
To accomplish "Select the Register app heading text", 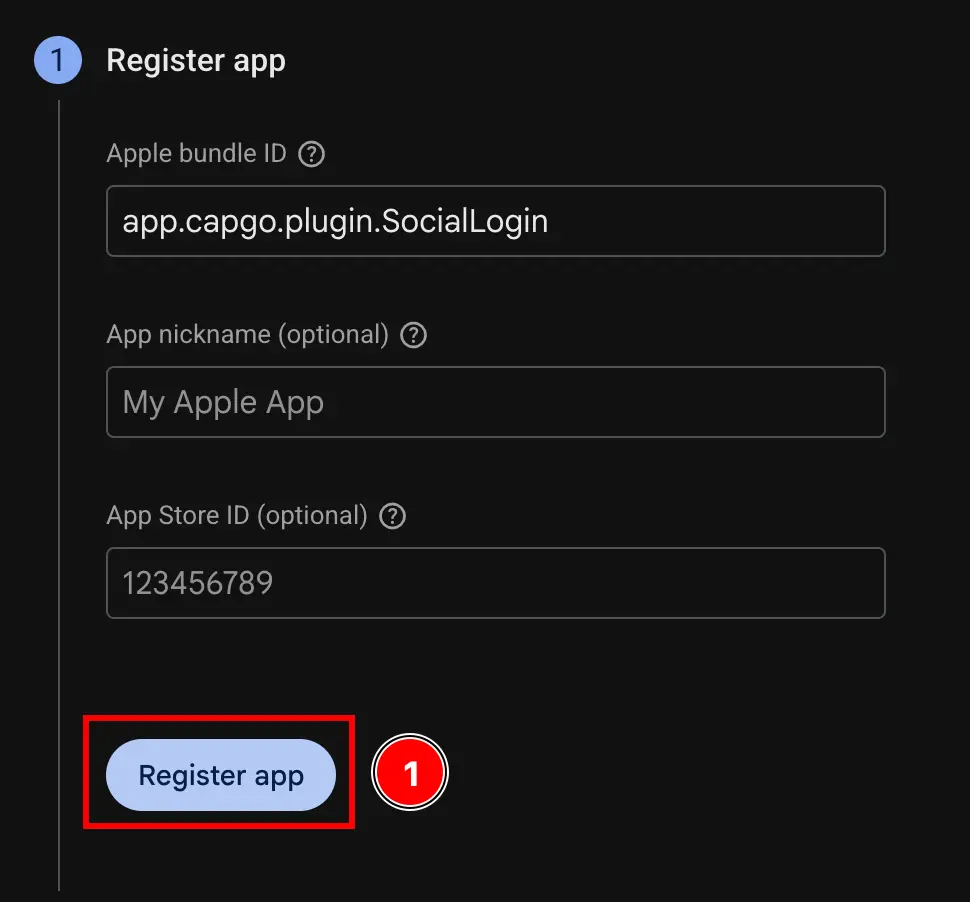I will (196, 60).
